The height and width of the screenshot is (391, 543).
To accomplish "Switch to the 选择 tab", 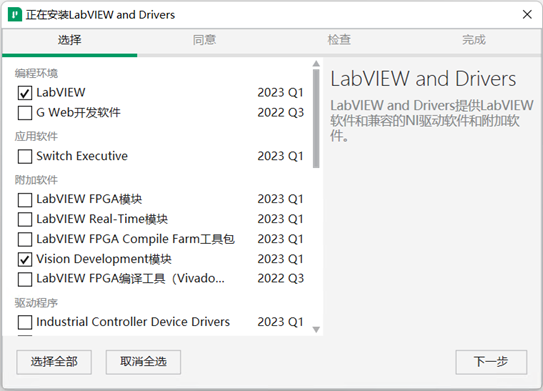I will click(x=70, y=40).
